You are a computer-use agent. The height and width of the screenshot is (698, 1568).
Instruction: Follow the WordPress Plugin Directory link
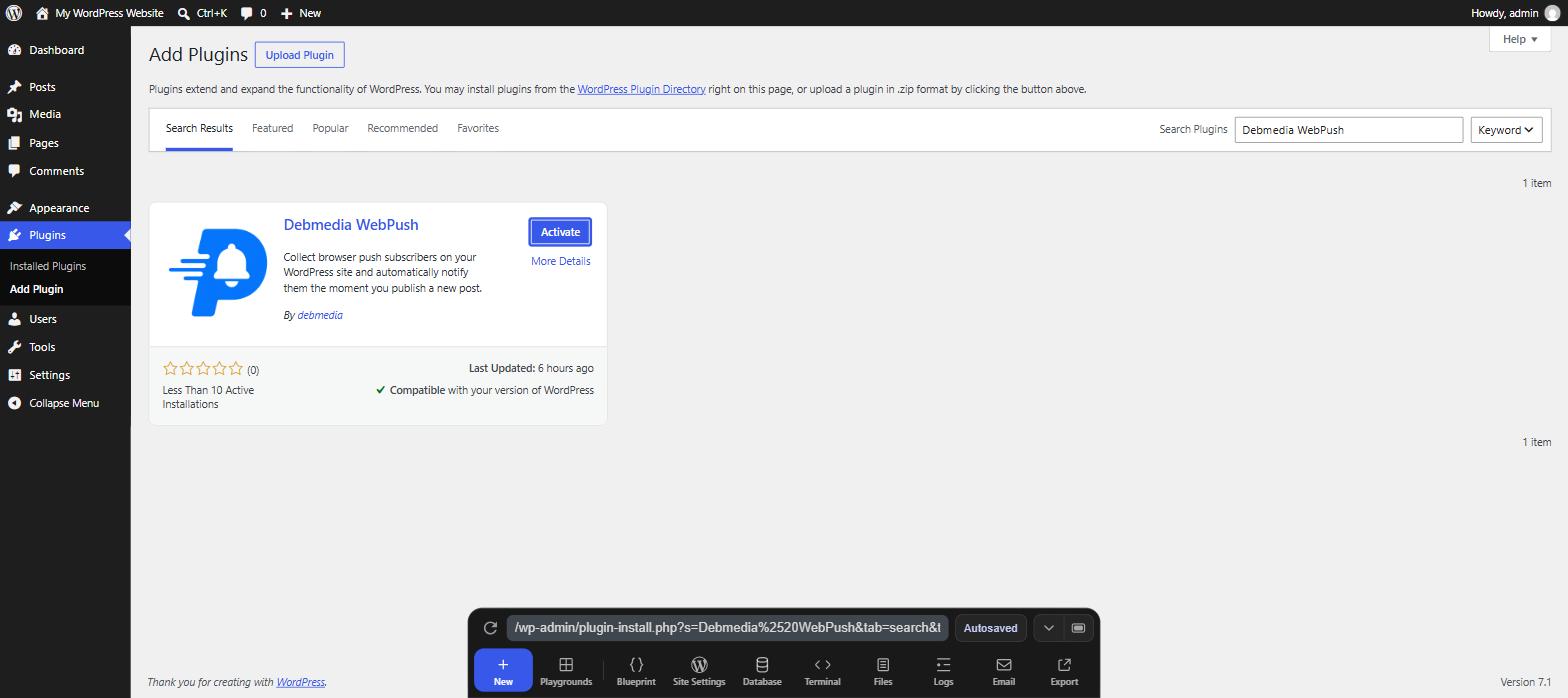pos(641,89)
